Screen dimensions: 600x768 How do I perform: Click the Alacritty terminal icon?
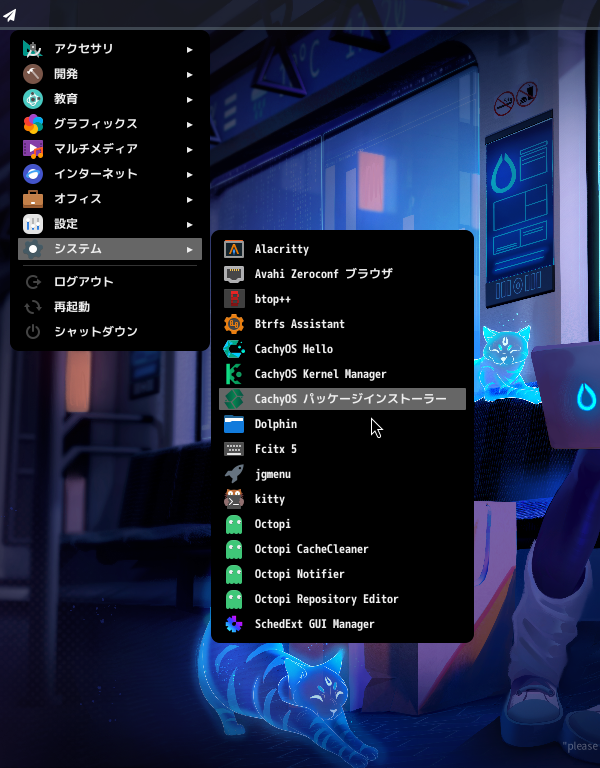pos(234,249)
